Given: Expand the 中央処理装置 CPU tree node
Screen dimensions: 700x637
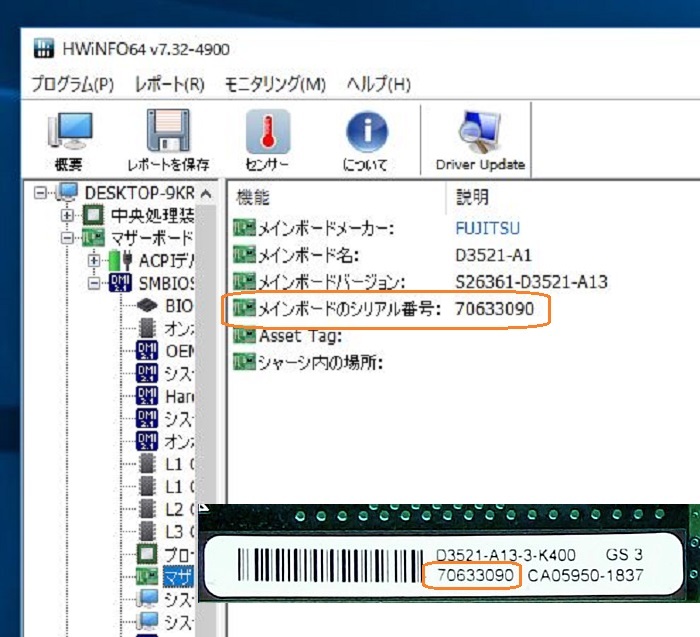Looking at the screenshot, I should pos(67,216).
